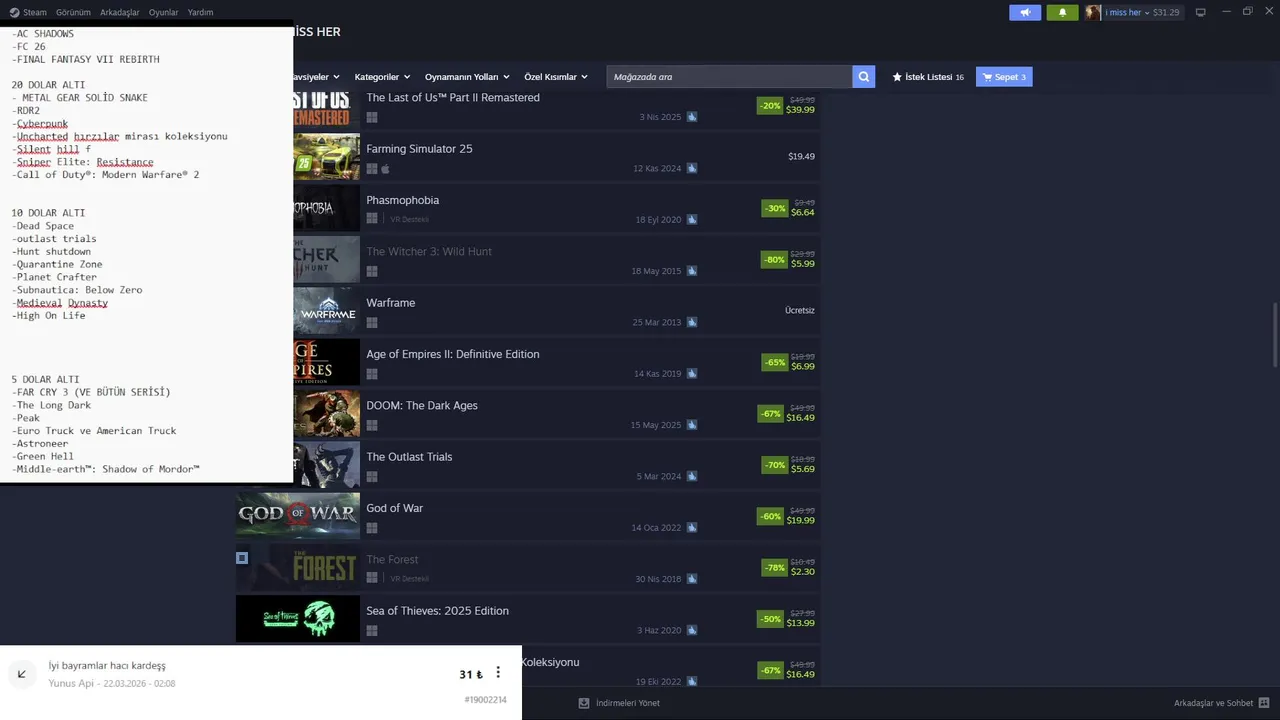Click review thumbs-up icon on Phasmophobia row
Screen dimensions: 1280x720
[692, 220]
